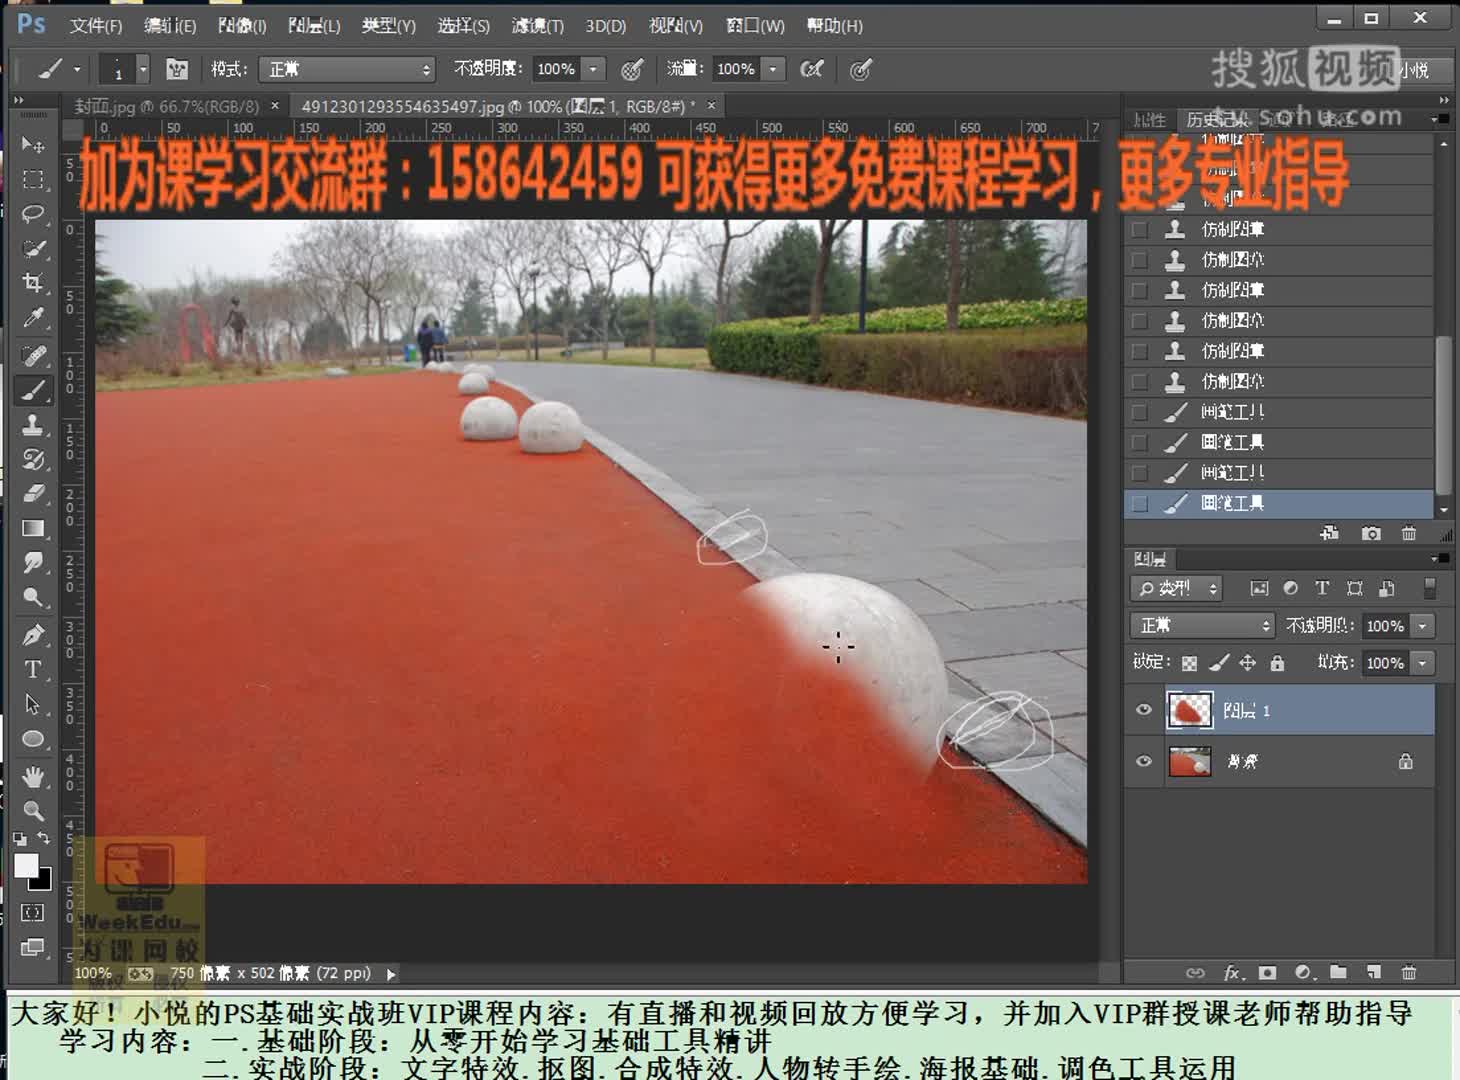Click the fx layer styles button
This screenshot has height=1080, width=1460.
[1233, 972]
